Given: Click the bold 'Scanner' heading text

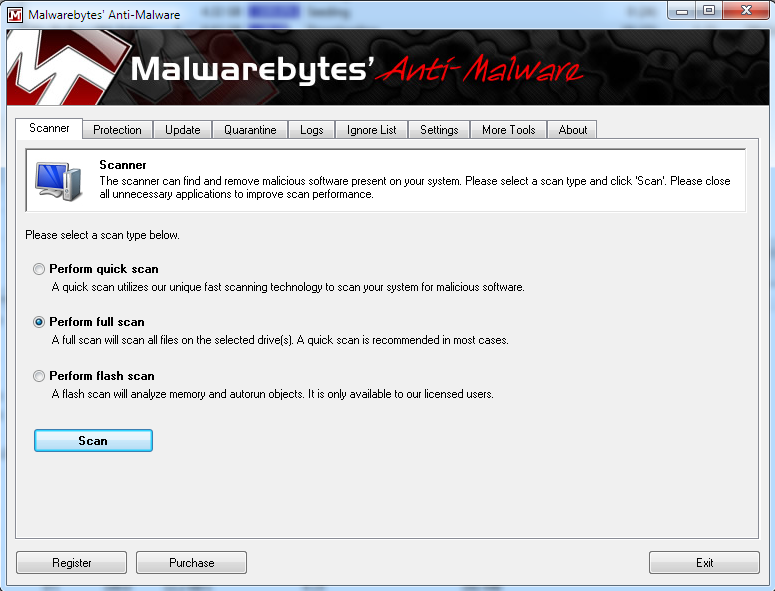Looking at the screenshot, I should (x=123, y=165).
